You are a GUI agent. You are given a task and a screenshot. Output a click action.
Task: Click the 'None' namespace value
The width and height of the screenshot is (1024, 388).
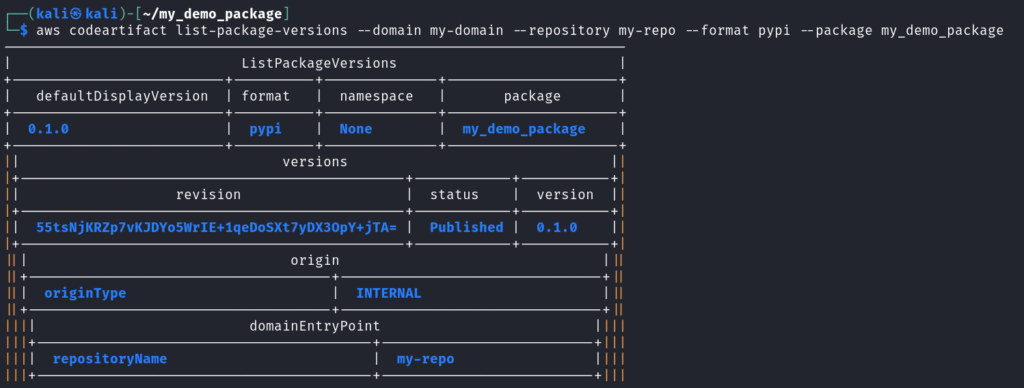(356, 129)
